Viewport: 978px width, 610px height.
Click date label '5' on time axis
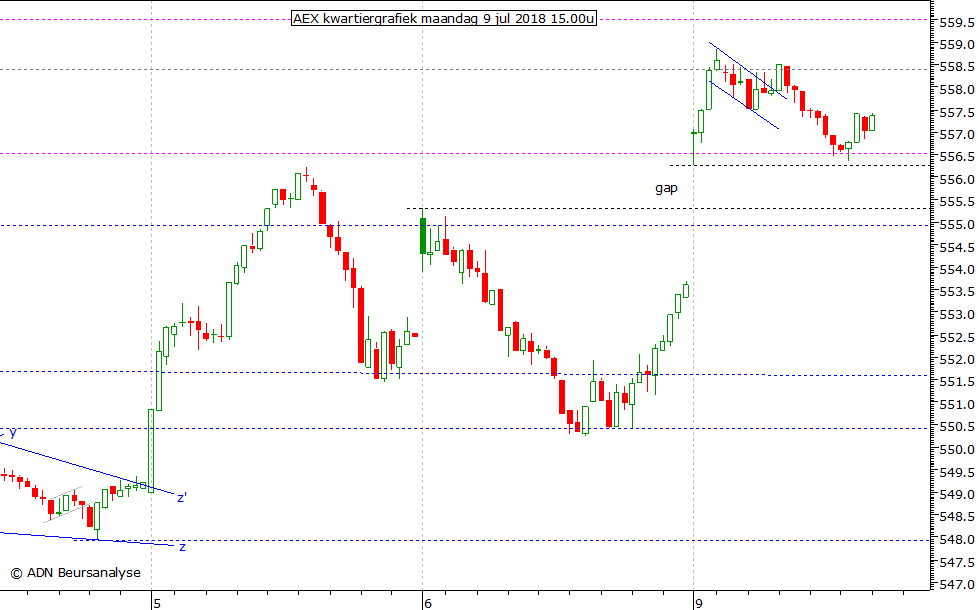point(157,603)
